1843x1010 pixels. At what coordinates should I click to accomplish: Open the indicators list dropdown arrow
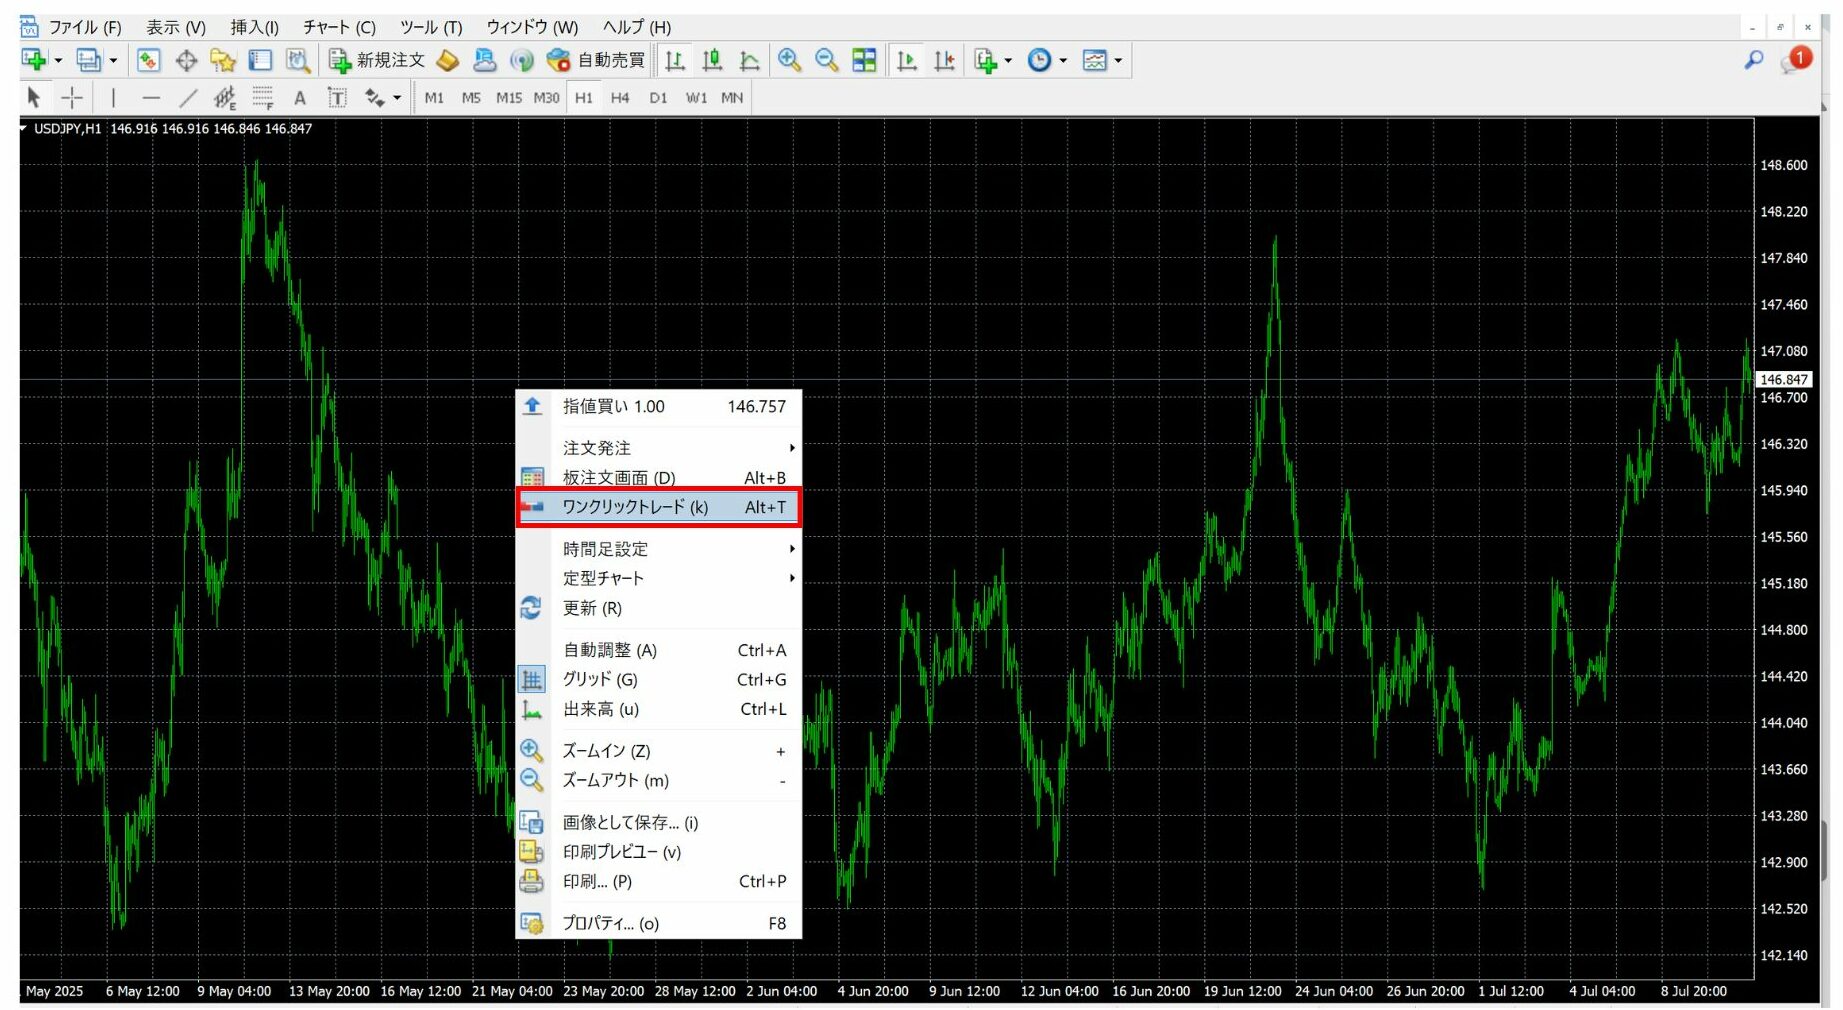click(1008, 61)
